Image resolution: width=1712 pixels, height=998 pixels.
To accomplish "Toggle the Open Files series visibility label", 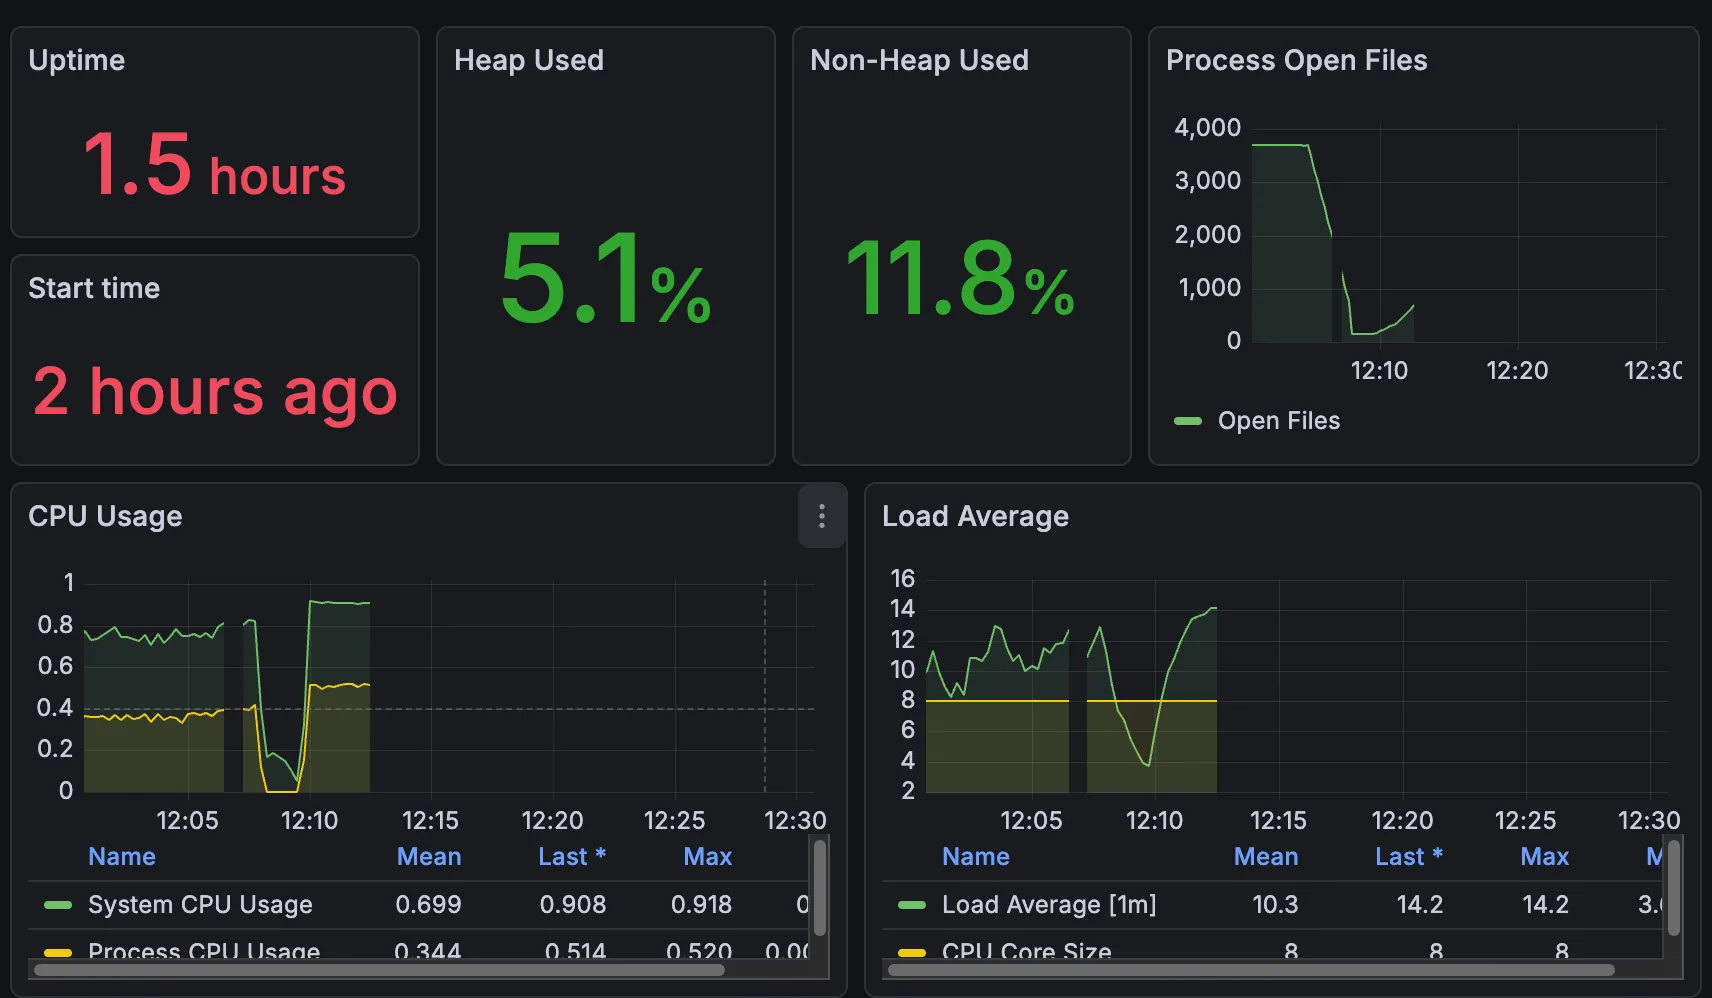I will (x=1278, y=421).
